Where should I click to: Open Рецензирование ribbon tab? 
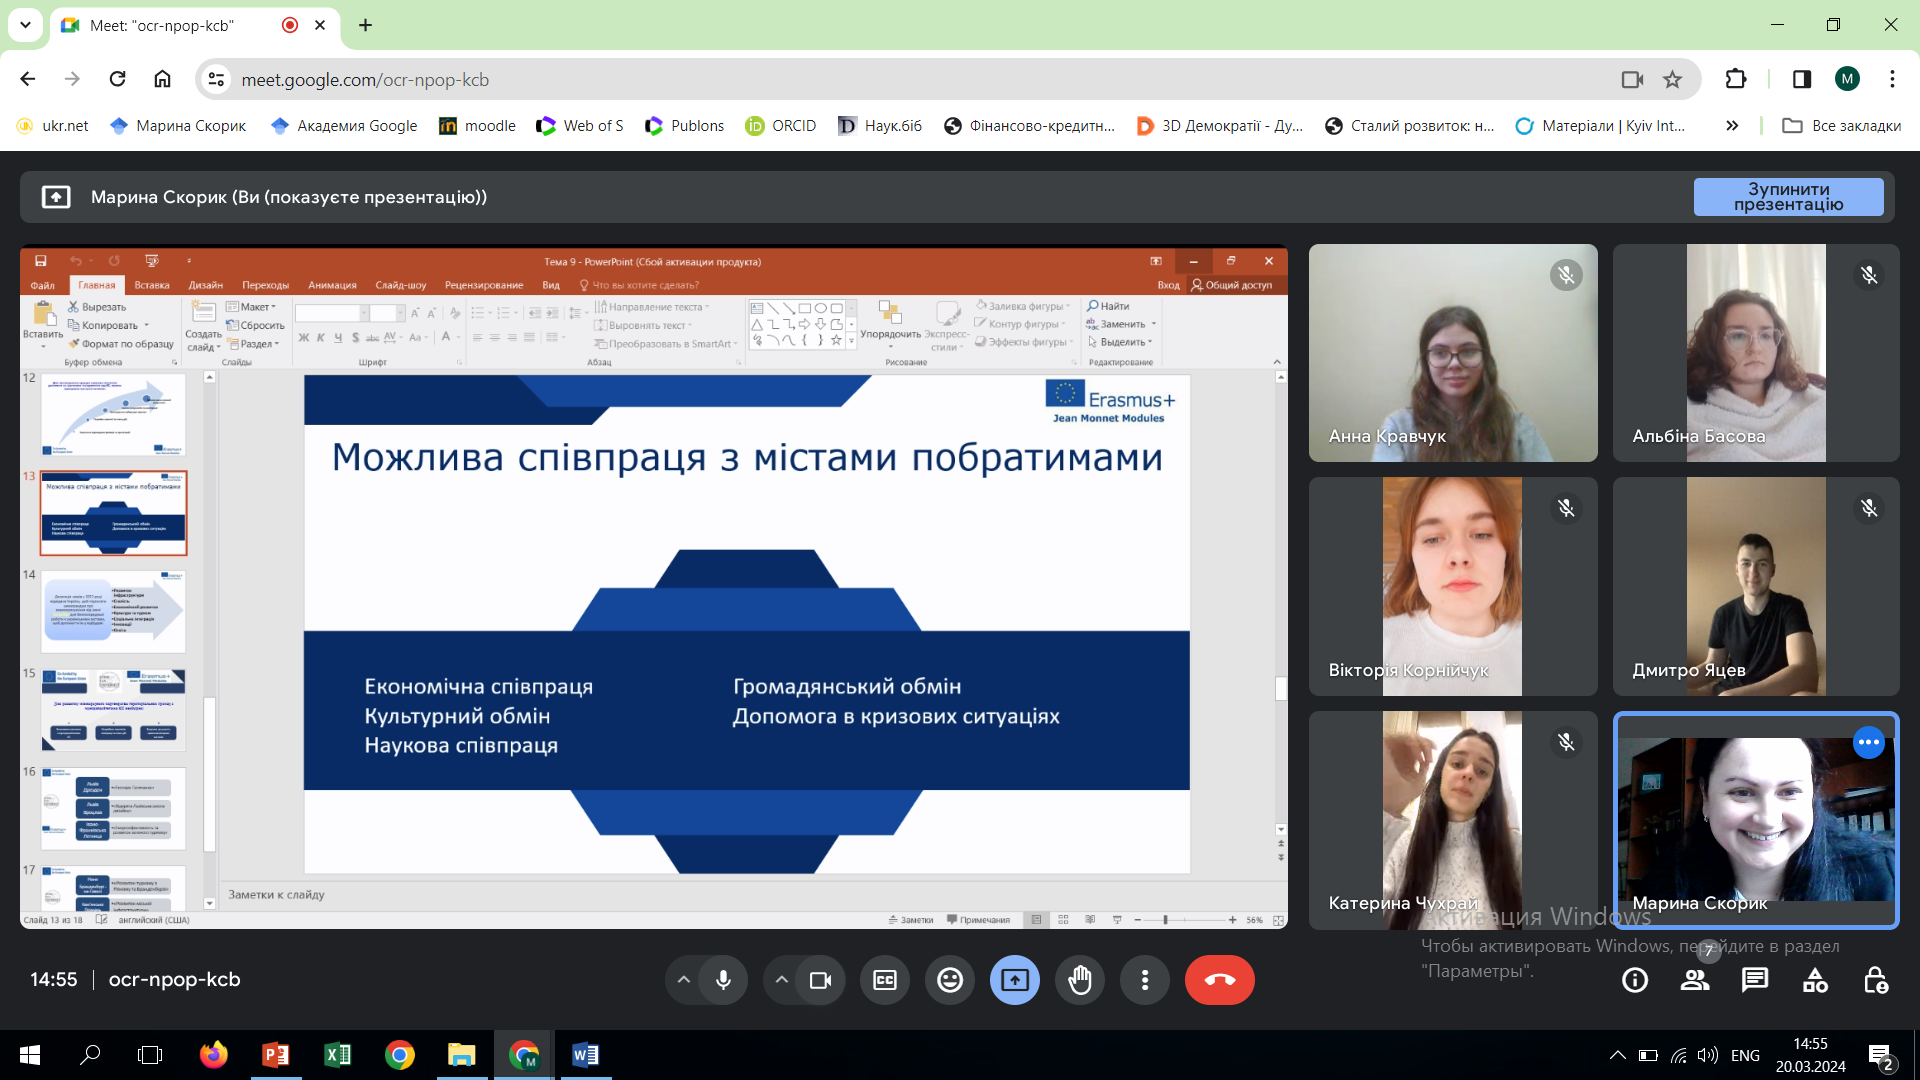(484, 285)
